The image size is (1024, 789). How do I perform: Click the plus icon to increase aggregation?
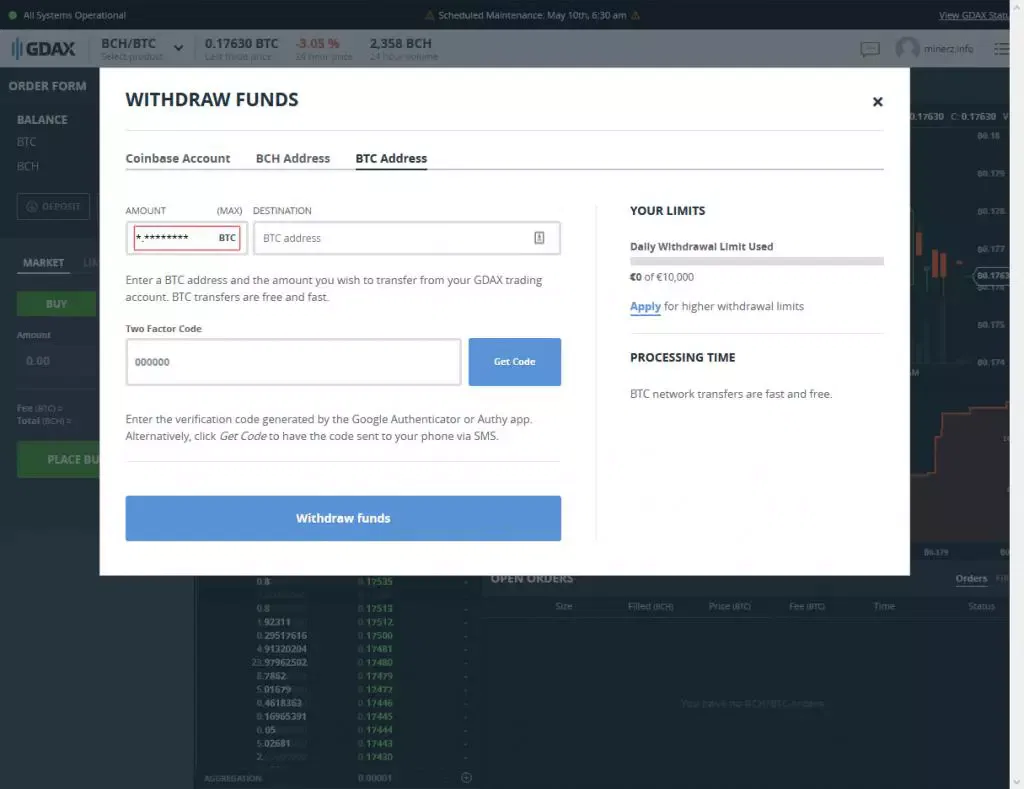[x=465, y=778]
